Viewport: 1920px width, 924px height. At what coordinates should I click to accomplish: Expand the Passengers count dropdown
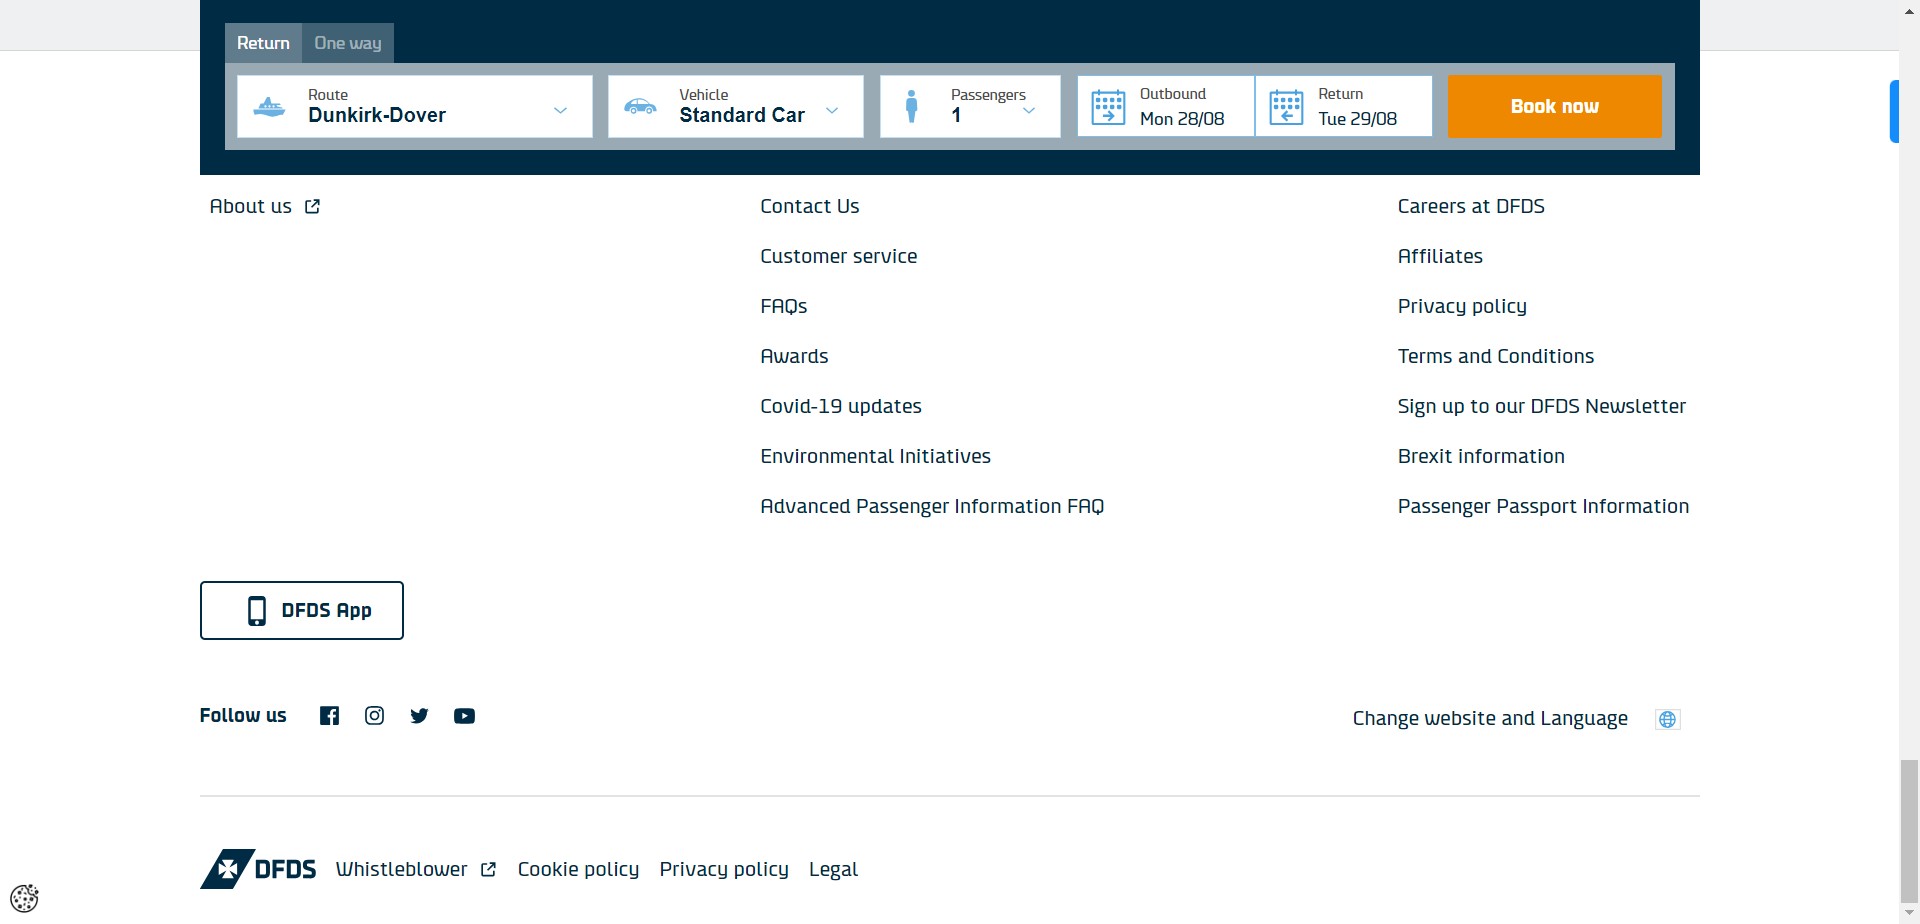1028,110
